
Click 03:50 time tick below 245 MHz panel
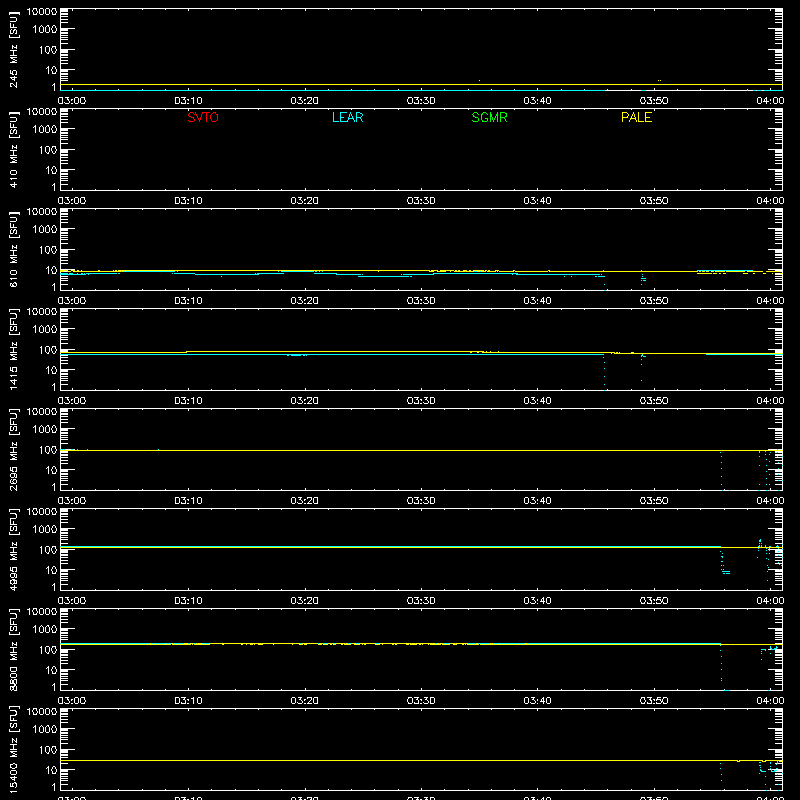[x=654, y=101]
